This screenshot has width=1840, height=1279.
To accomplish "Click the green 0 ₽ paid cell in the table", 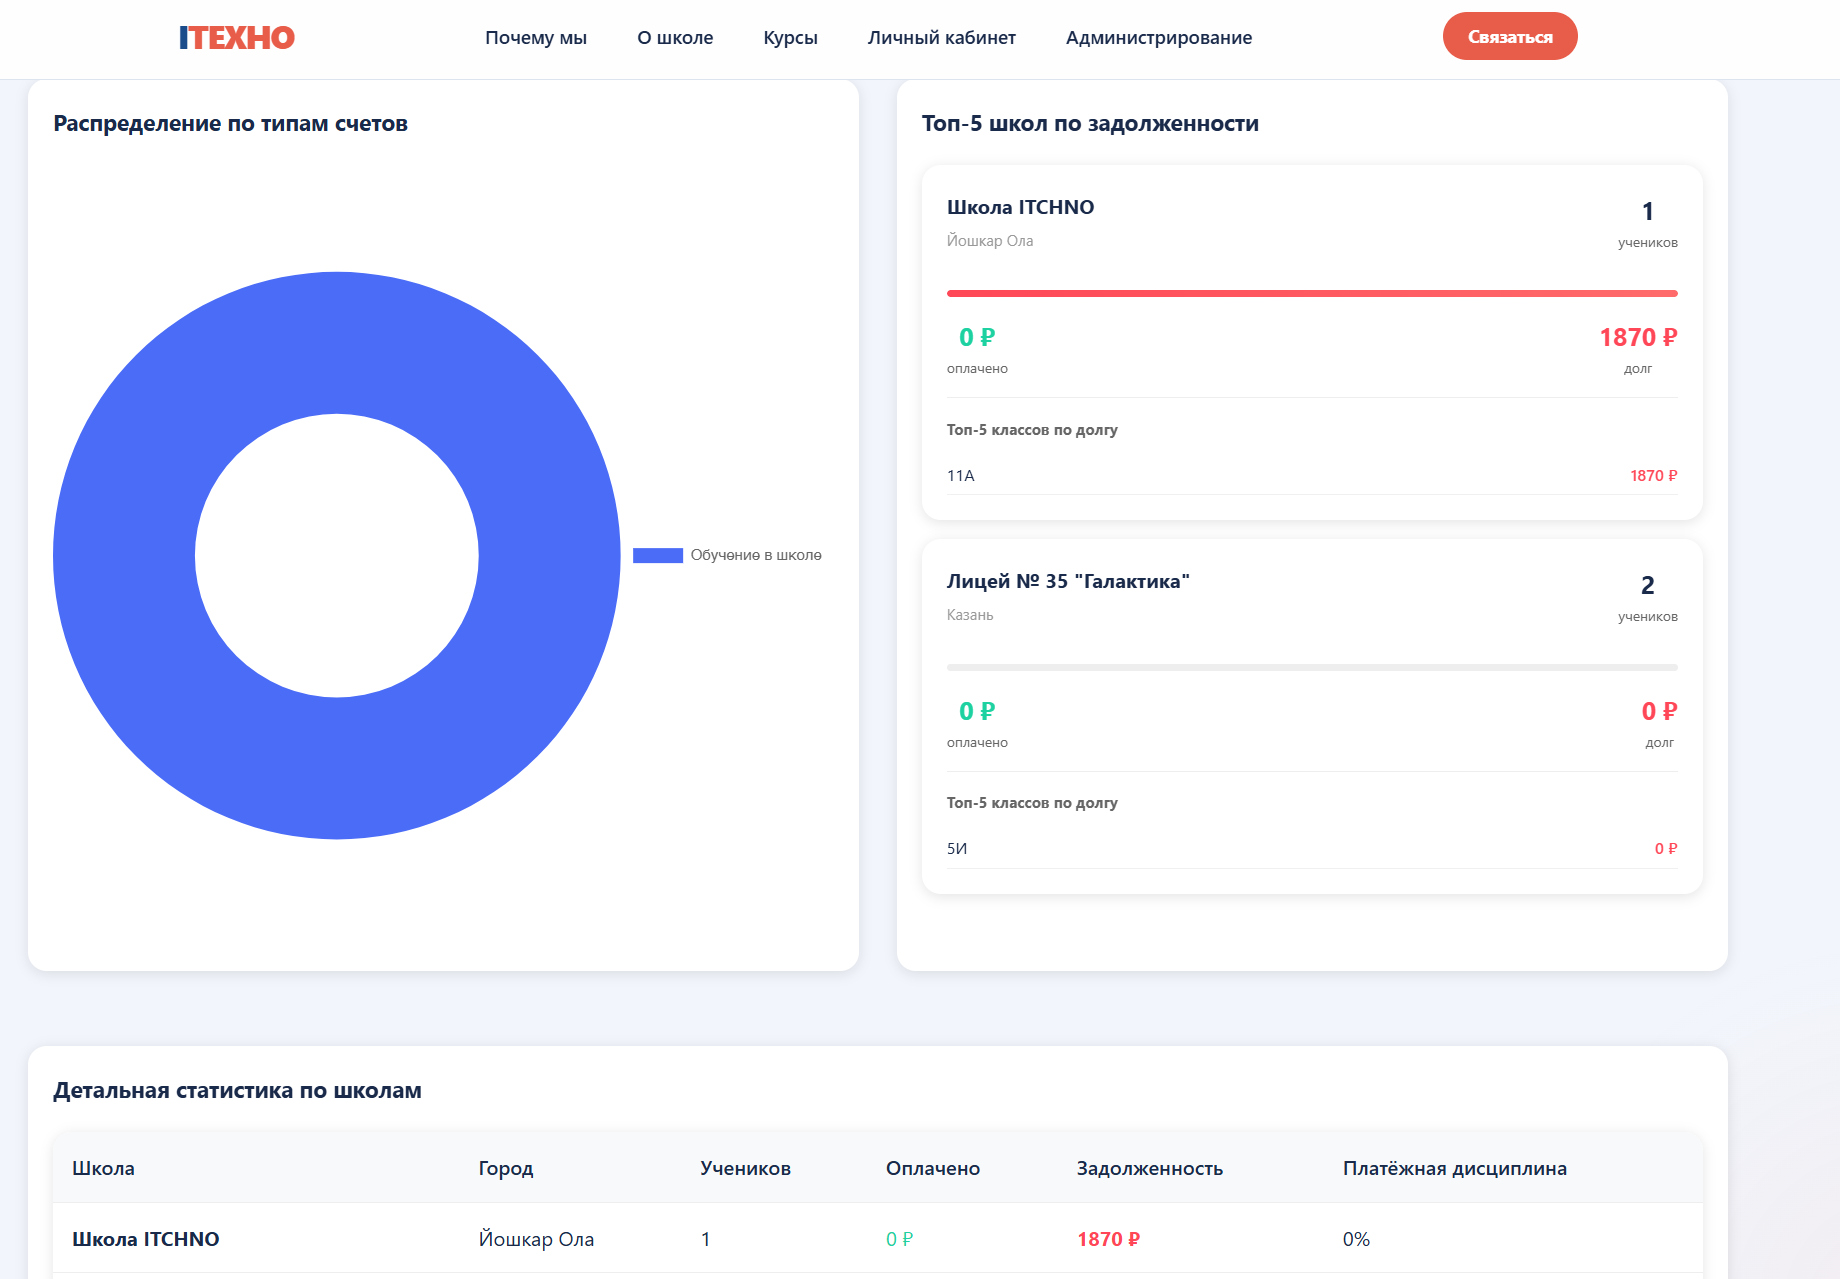I will pyautogui.click(x=900, y=1239).
